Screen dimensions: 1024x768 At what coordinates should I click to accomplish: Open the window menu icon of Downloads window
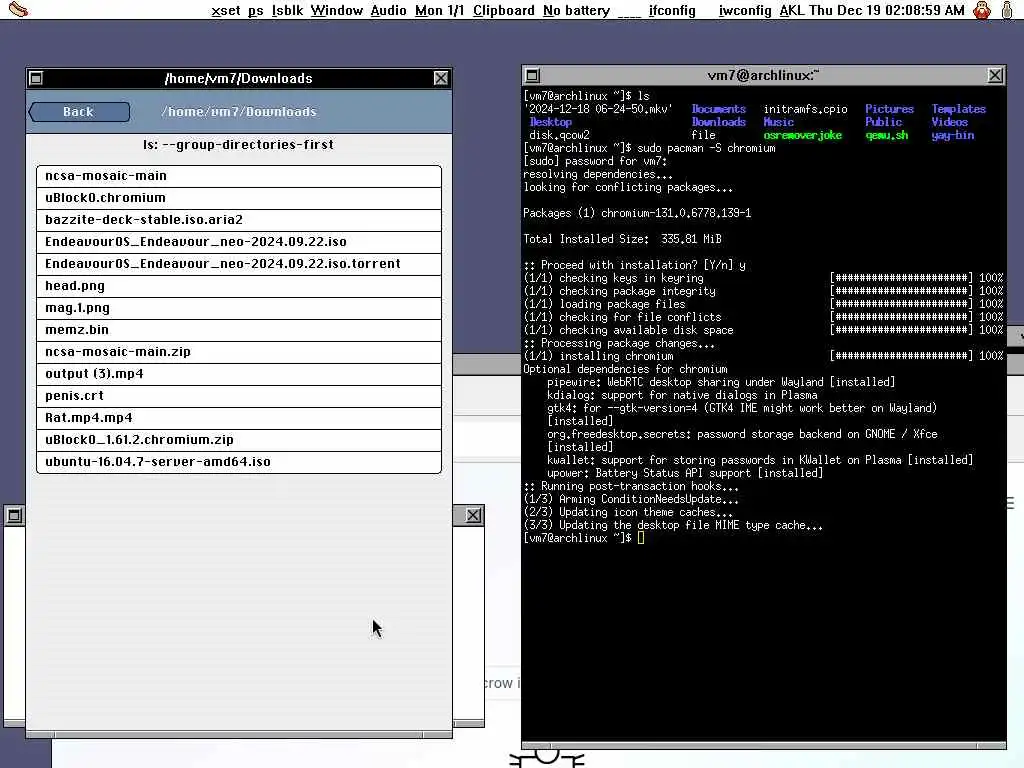[36, 78]
